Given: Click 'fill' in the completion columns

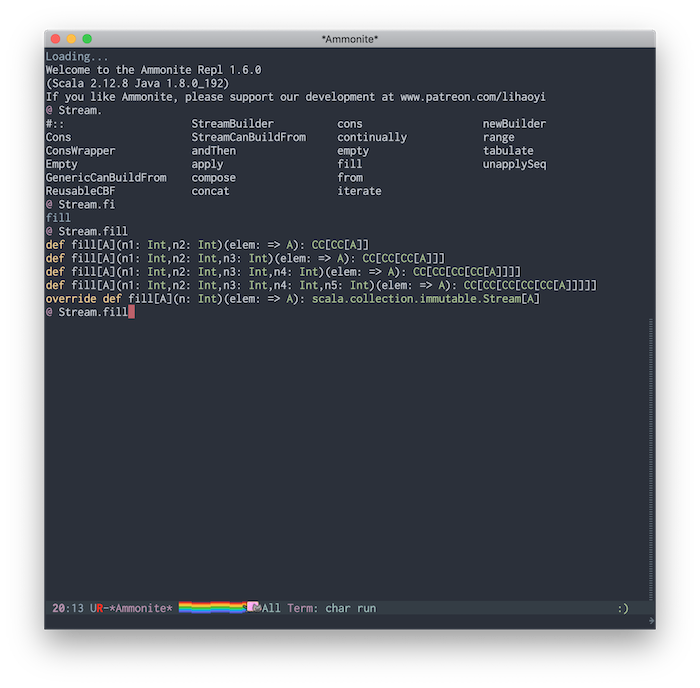Looking at the screenshot, I should pyautogui.click(x=350, y=164).
